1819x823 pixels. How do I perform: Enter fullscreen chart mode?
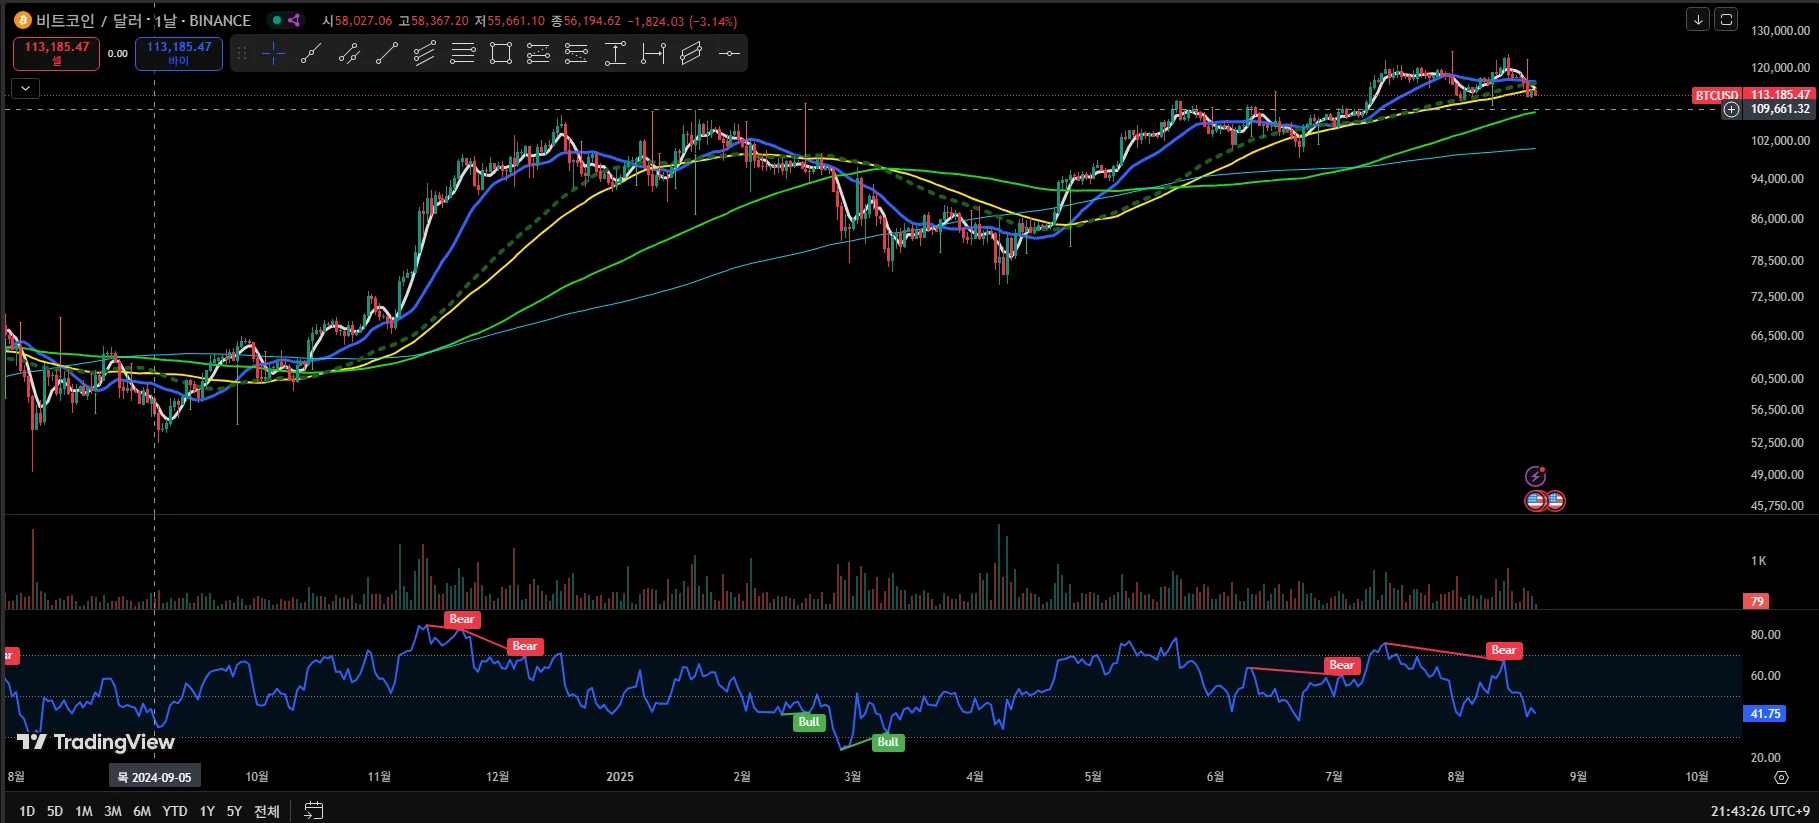[1726, 19]
